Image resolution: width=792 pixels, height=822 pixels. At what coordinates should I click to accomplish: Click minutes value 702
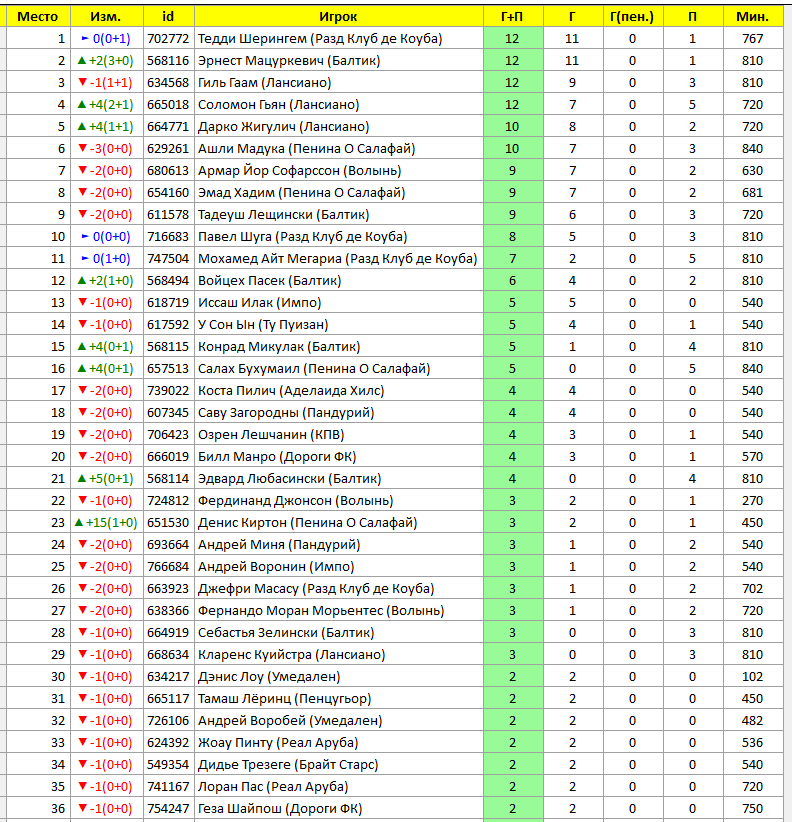753,589
